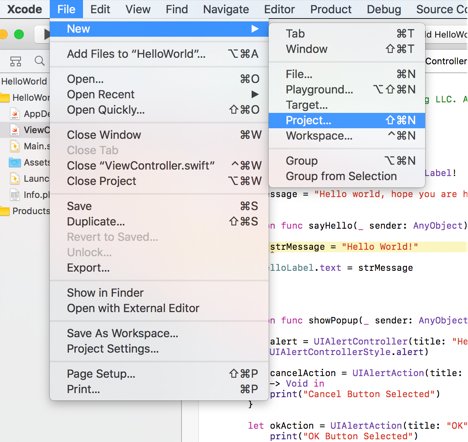Open the View menu
The width and height of the screenshot is (468, 442).
[x=138, y=9]
